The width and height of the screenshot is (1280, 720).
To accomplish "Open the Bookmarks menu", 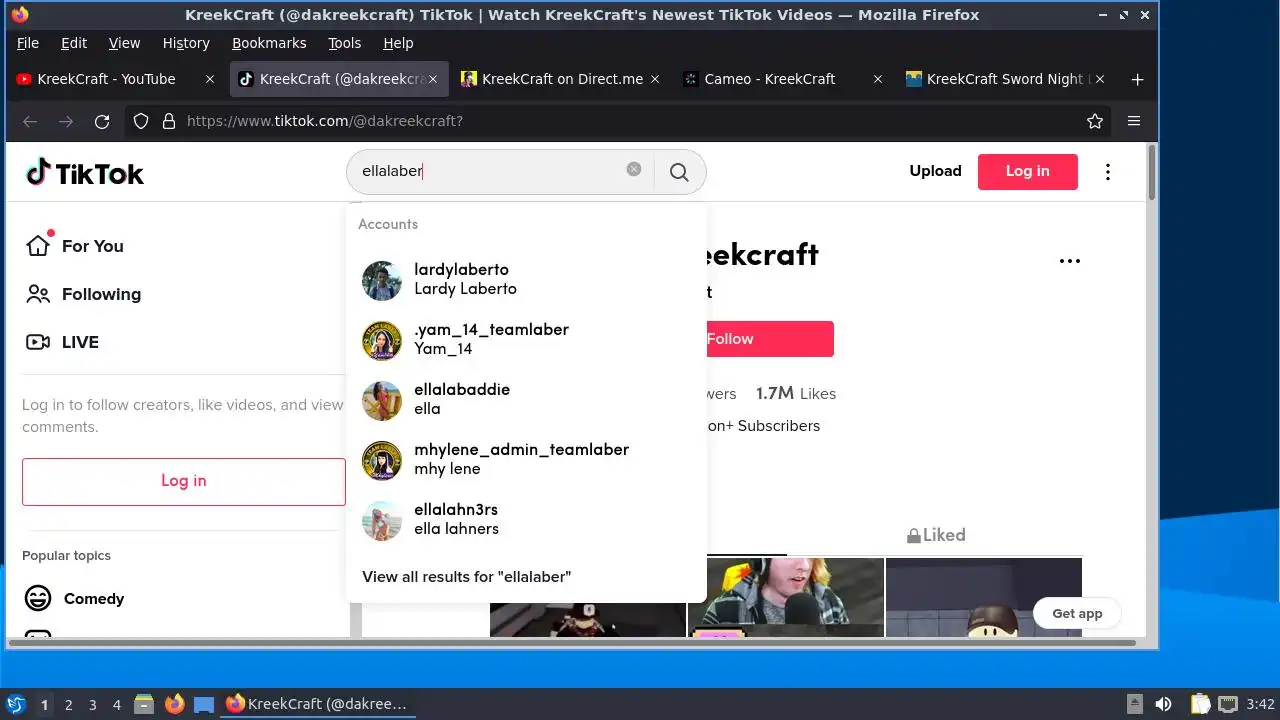I will [x=269, y=43].
